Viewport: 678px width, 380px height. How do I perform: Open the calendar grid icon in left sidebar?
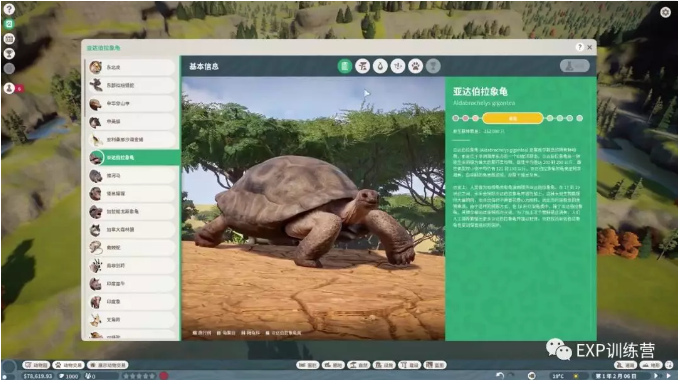click(9, 39)
